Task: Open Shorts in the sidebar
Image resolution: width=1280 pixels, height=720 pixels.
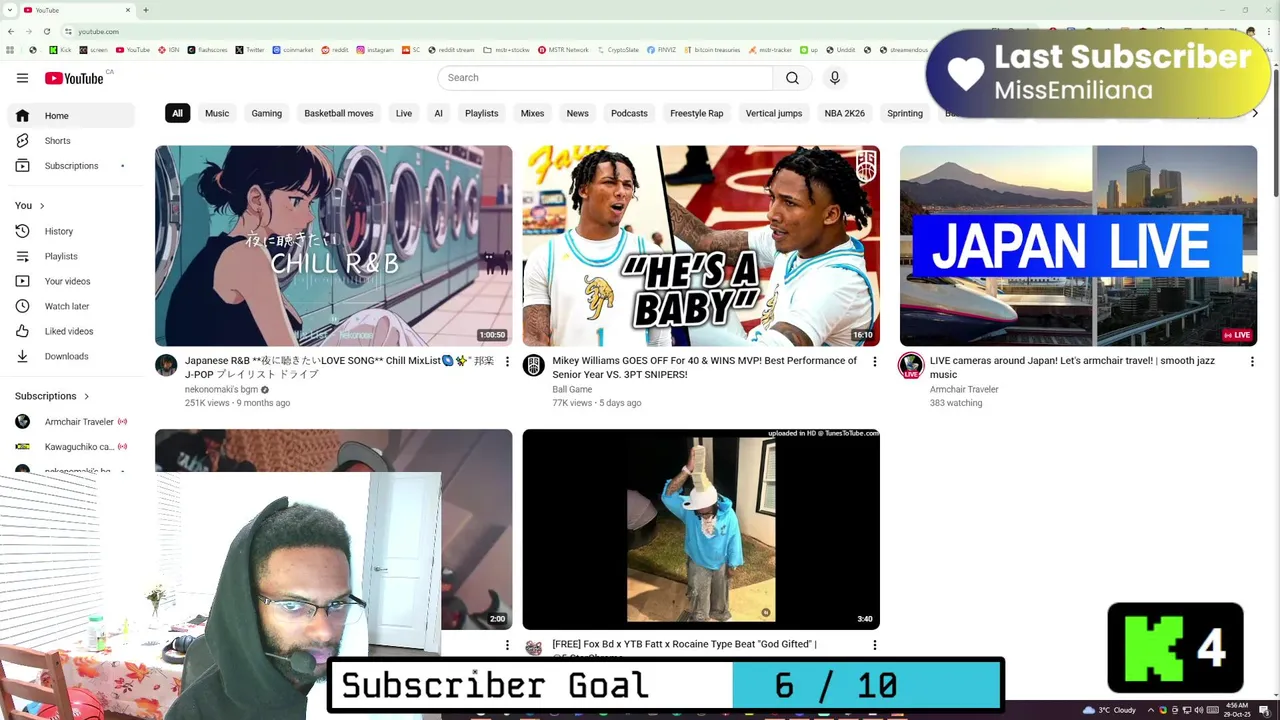Action: [x=71, y=141]
